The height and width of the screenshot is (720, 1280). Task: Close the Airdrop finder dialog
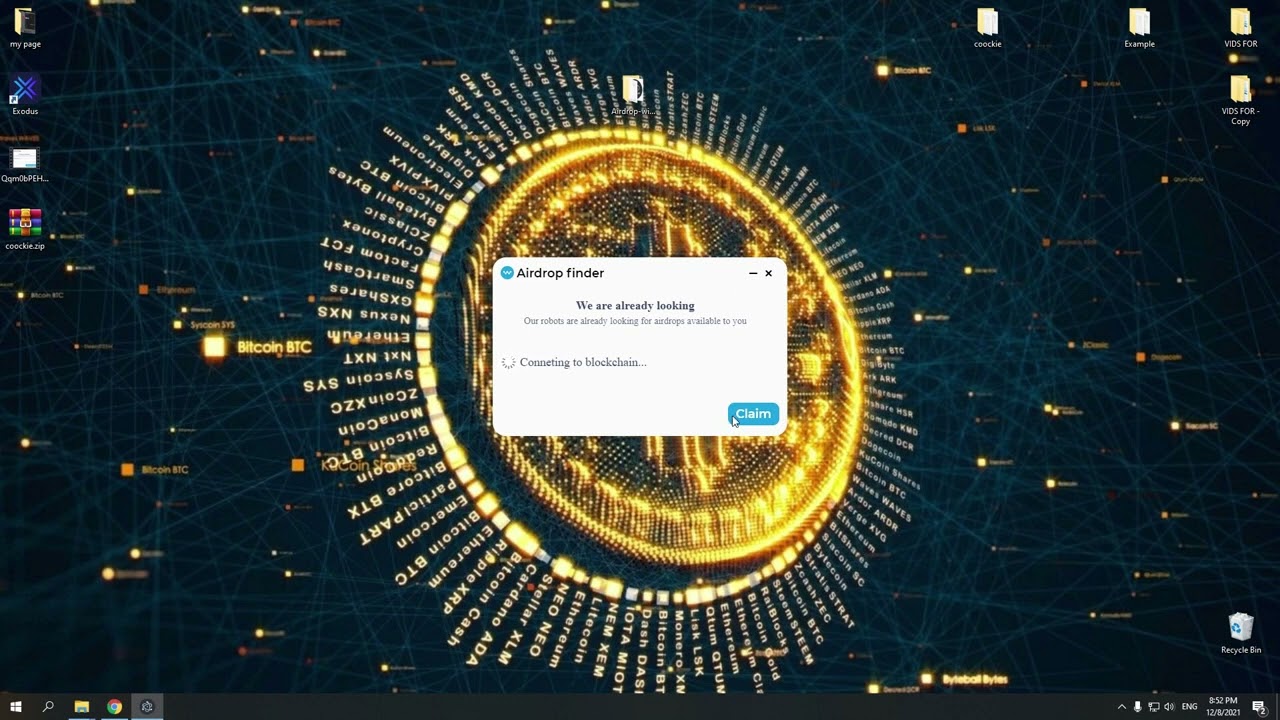click(x=768, y=273)
